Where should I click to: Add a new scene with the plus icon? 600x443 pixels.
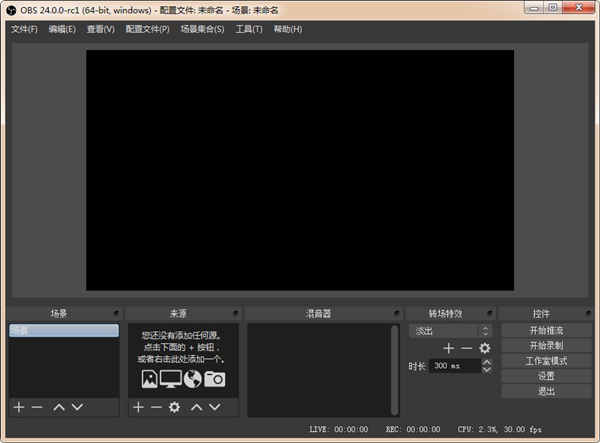[x=18, y=407]
